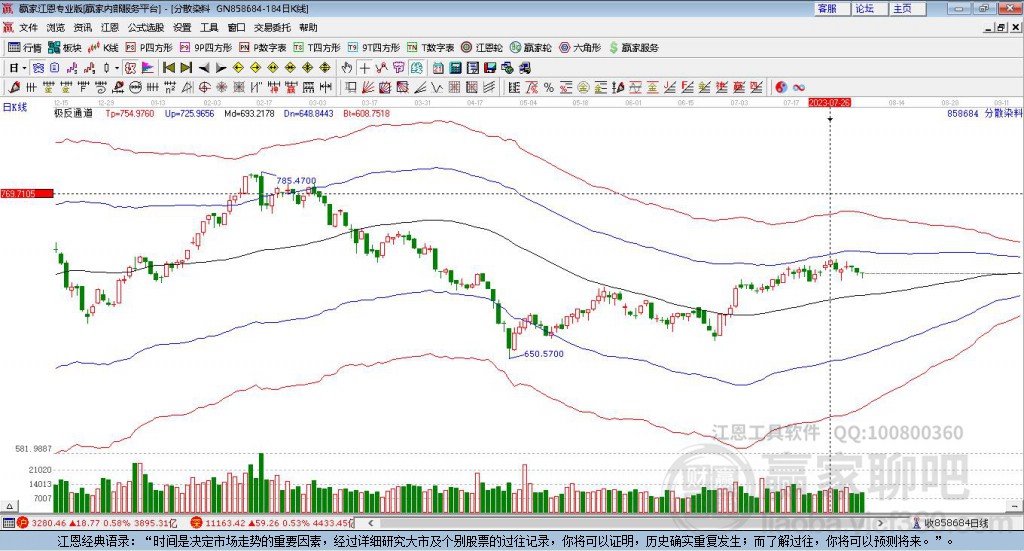Open the P数字表 tool
Screen dimensions: 1024x551
[x=263, y=48]
